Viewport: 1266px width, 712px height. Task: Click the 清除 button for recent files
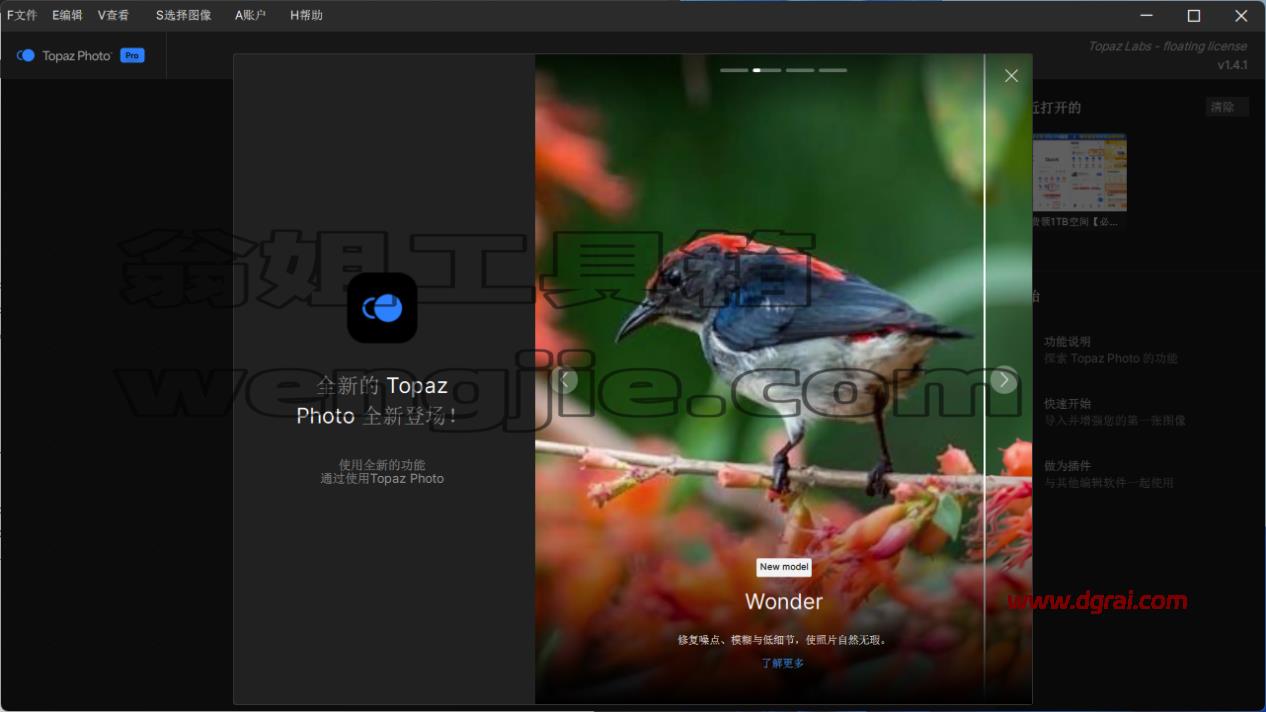1226,107
